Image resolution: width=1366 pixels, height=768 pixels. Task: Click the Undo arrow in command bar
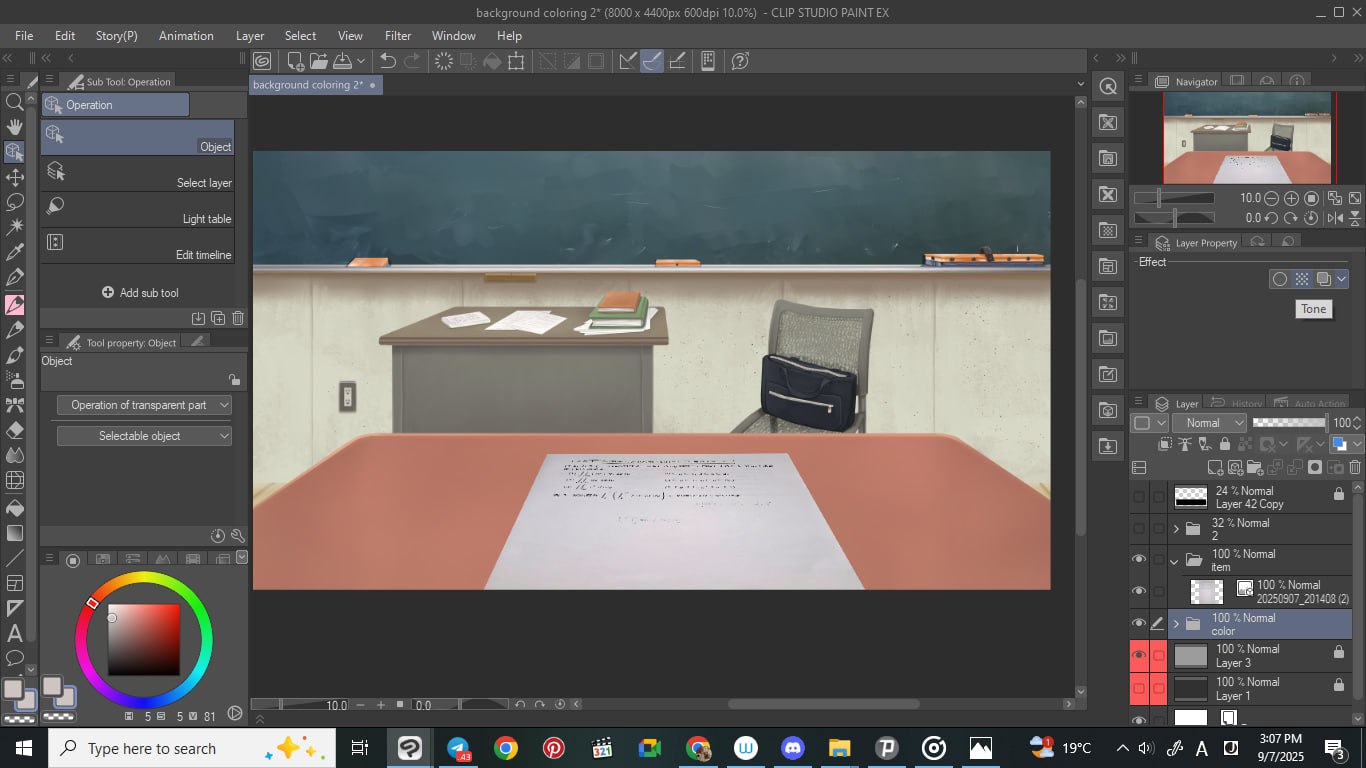(388, 61)
